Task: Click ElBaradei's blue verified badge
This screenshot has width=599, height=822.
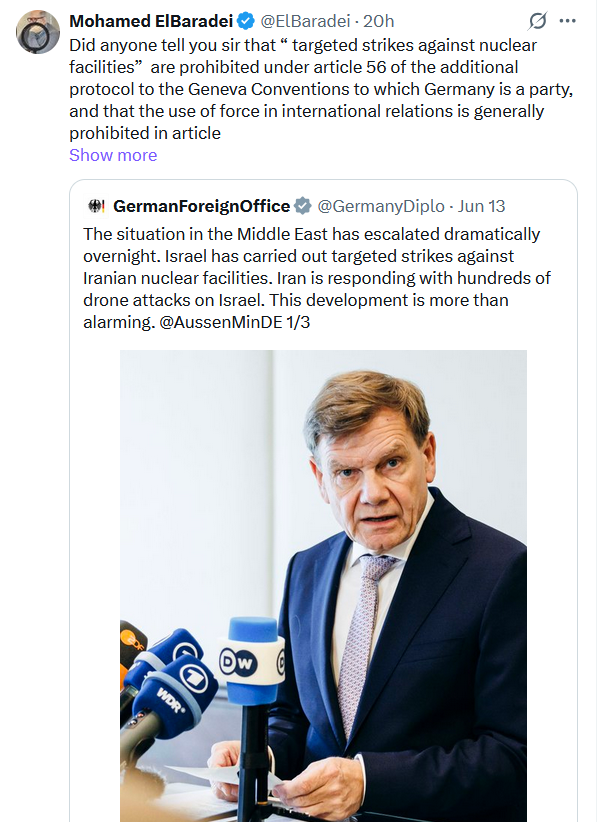Action: coord(246,21)
